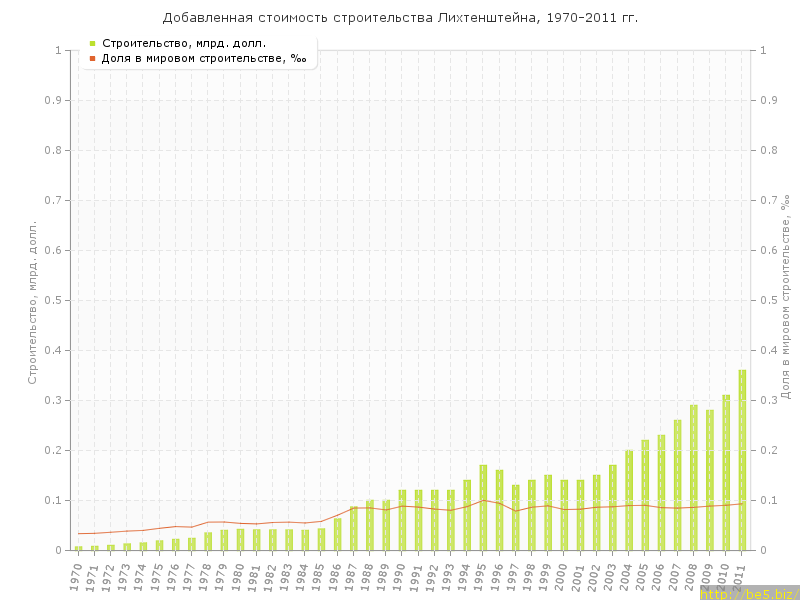
Task: Click the 2000 year label on the x-axis
Action: pyautogui.click(x=562, y=577)
